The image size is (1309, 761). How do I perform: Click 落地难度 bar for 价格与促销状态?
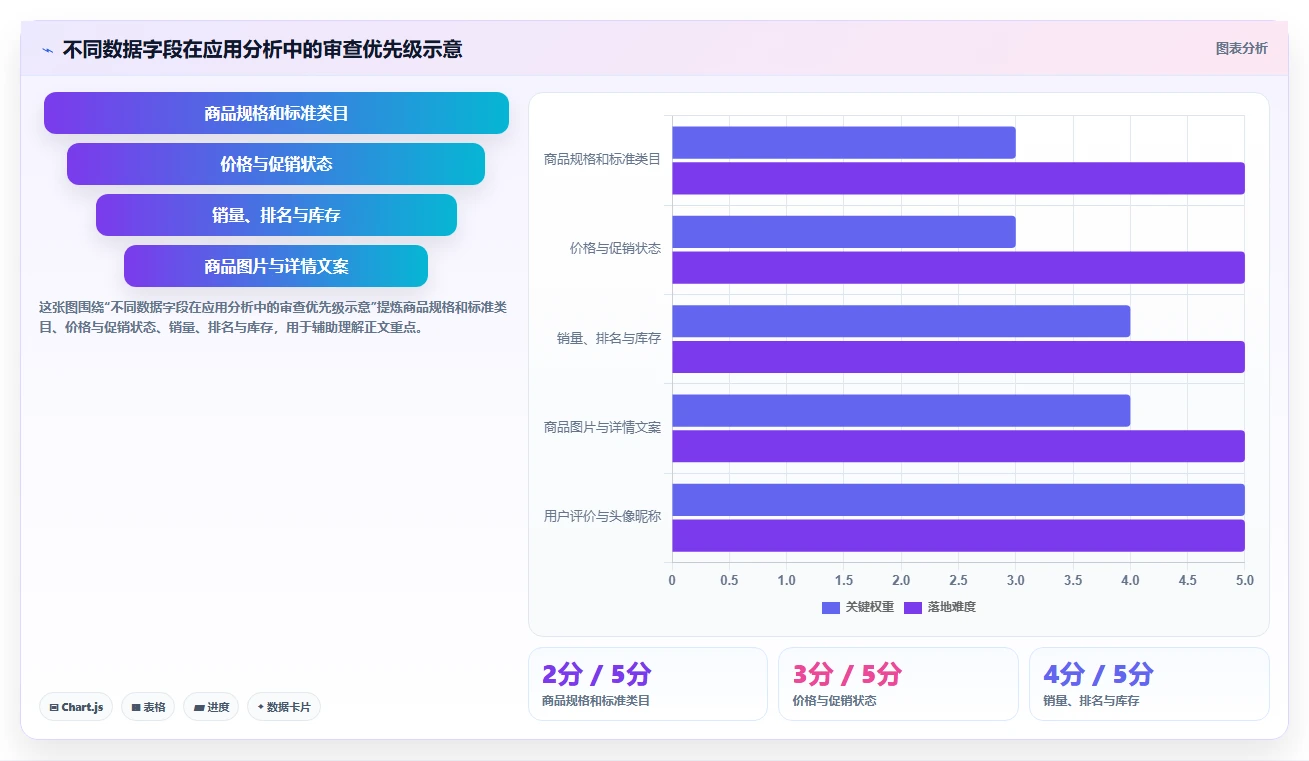coord(958,267)
